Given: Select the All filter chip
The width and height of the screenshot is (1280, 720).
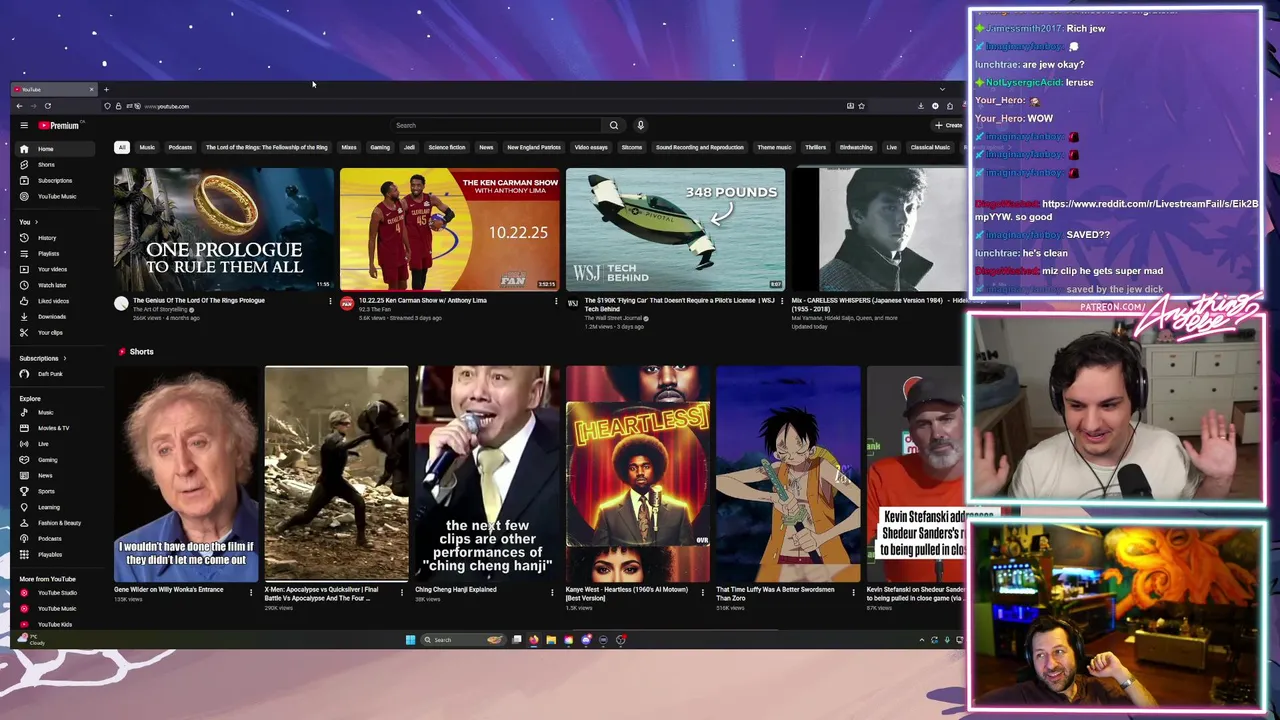Looking at the screenshot, I should (122, 147).
